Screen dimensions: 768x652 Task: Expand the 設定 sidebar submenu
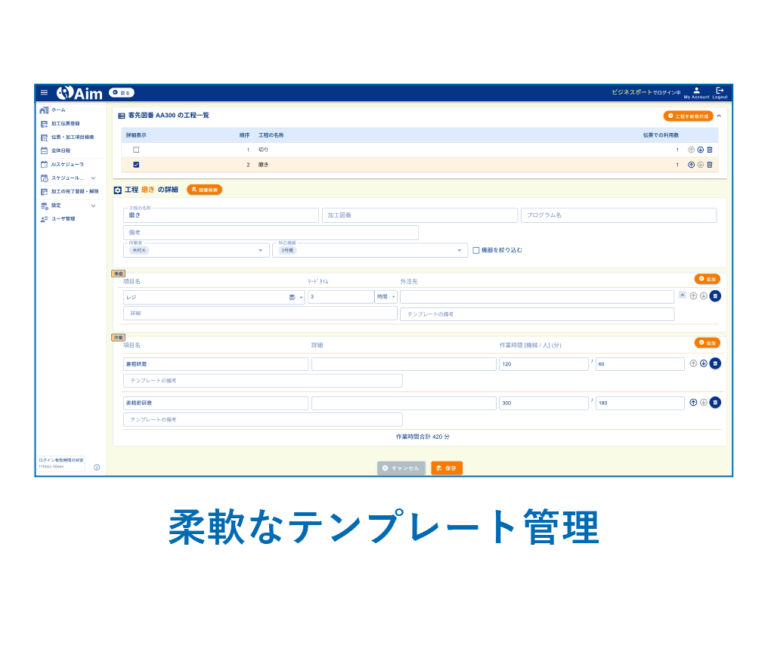[93, 205]
